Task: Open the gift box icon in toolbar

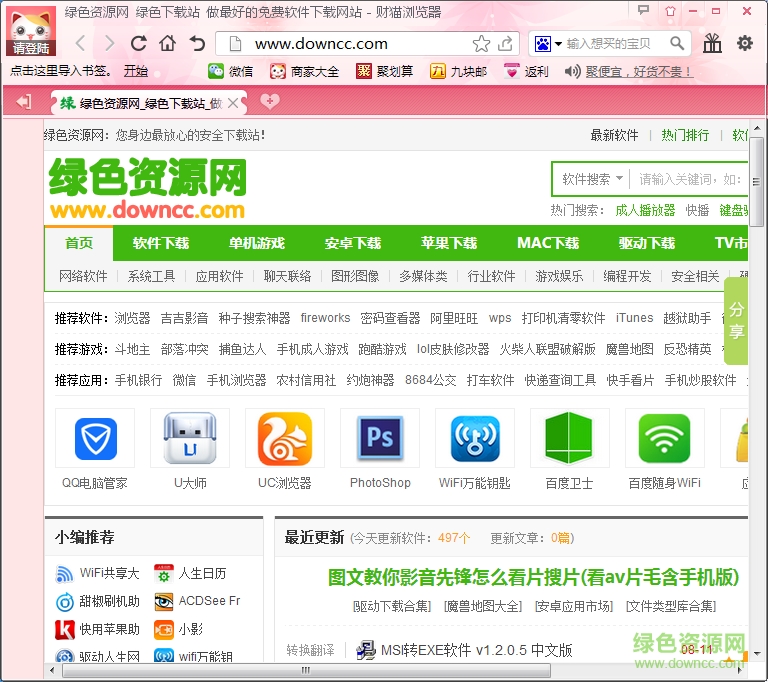Action: tap(712, 43)
